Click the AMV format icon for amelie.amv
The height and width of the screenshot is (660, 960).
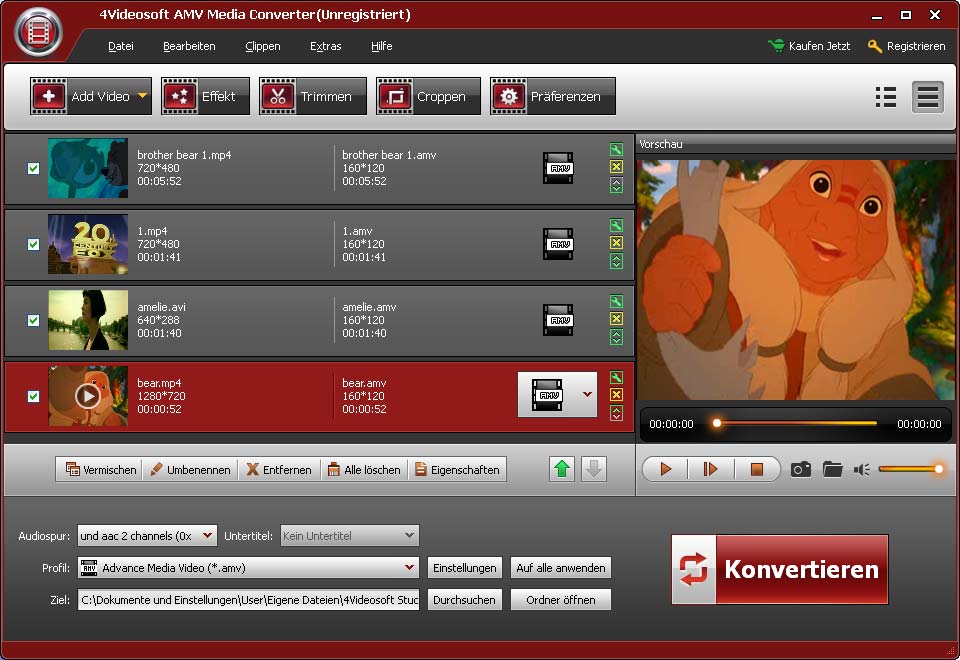pyautogui.click(x=558, y=320)
